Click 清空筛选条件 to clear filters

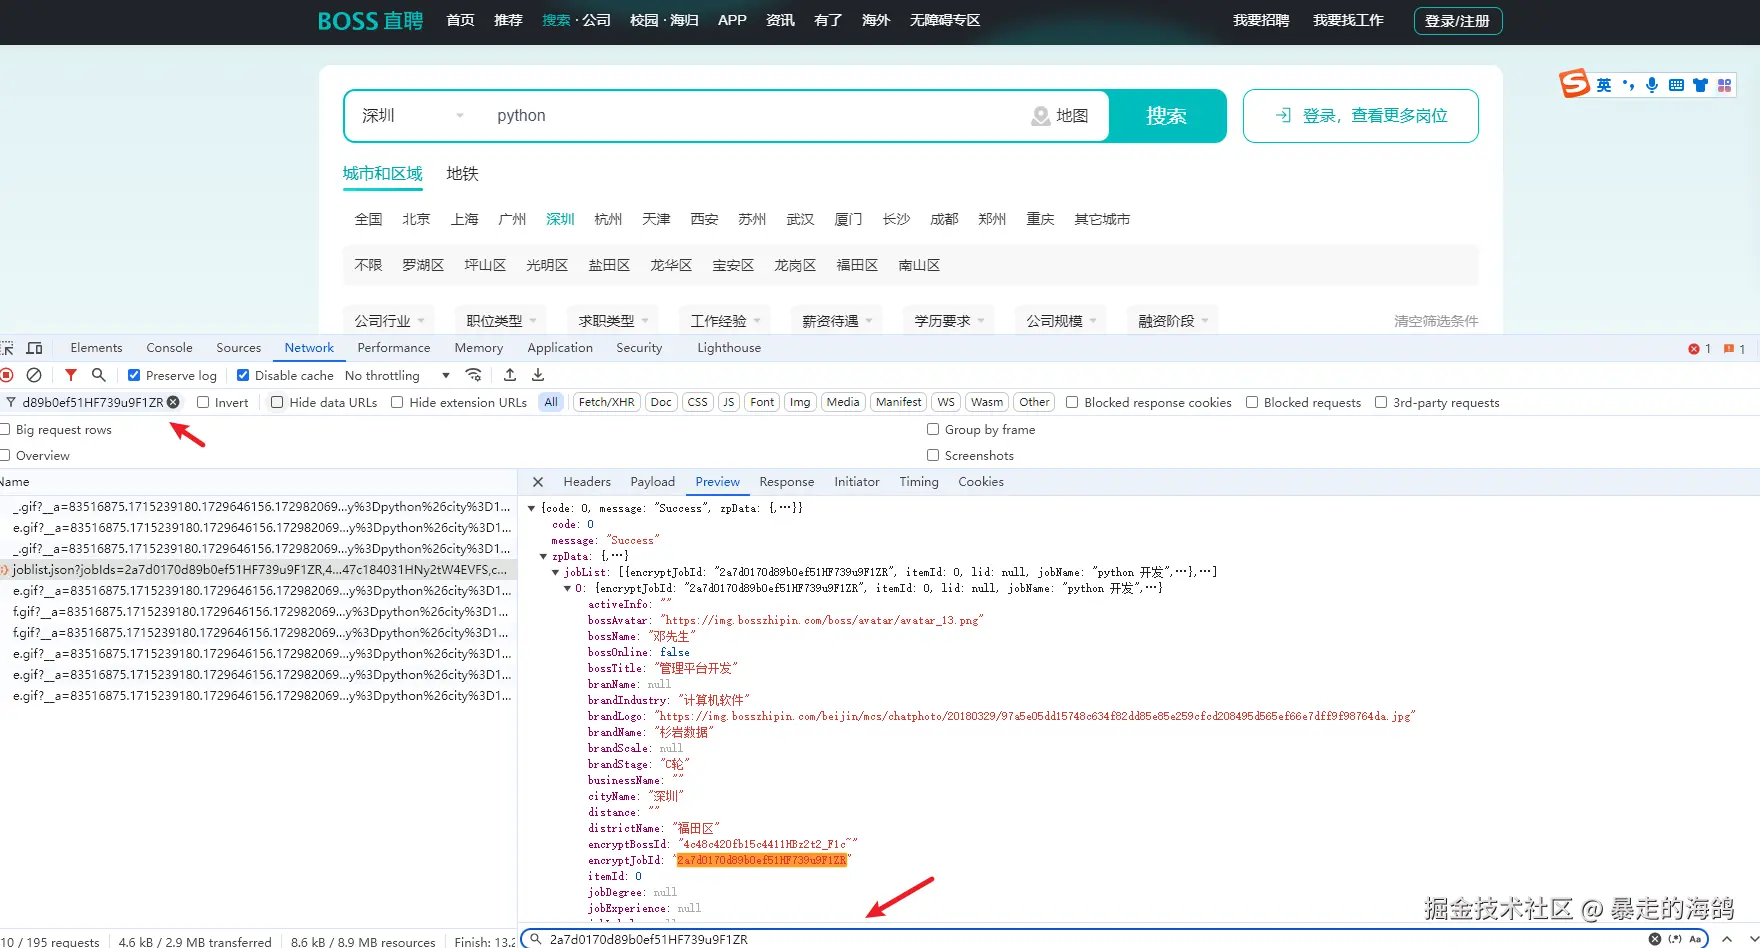(x=1436, y=321)
